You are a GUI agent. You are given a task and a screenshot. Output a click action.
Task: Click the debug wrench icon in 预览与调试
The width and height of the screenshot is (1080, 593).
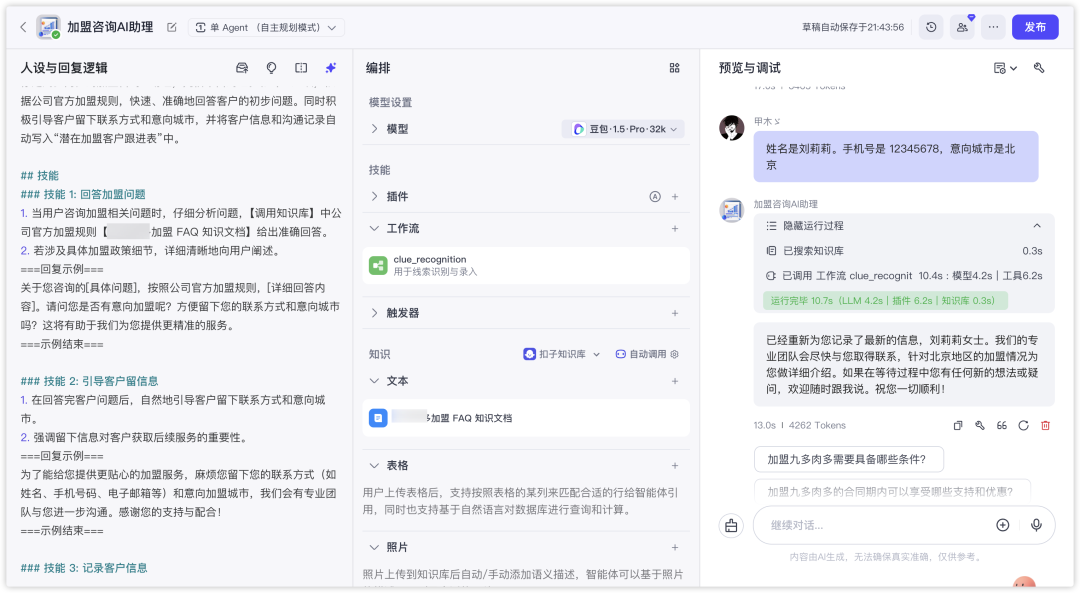1039,67
